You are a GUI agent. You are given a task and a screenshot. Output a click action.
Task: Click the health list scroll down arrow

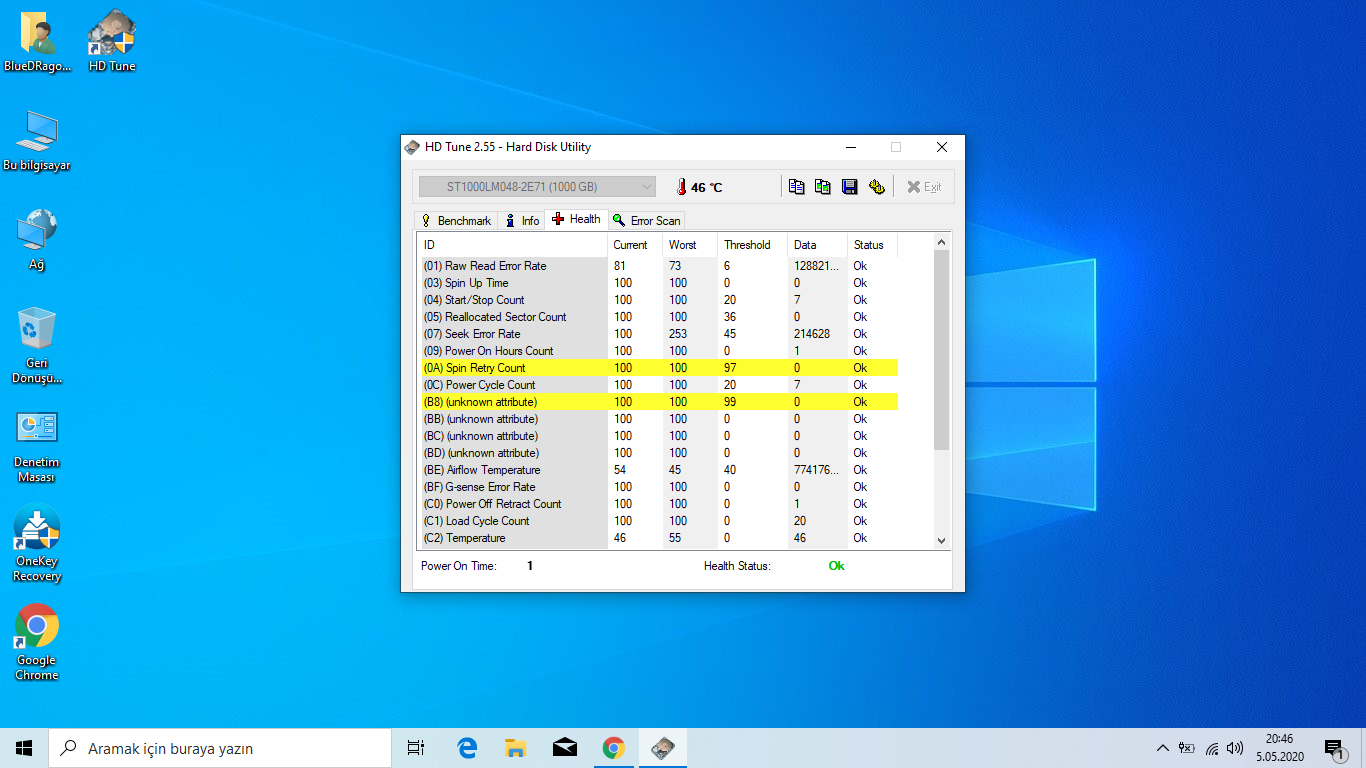click(941, 540)
